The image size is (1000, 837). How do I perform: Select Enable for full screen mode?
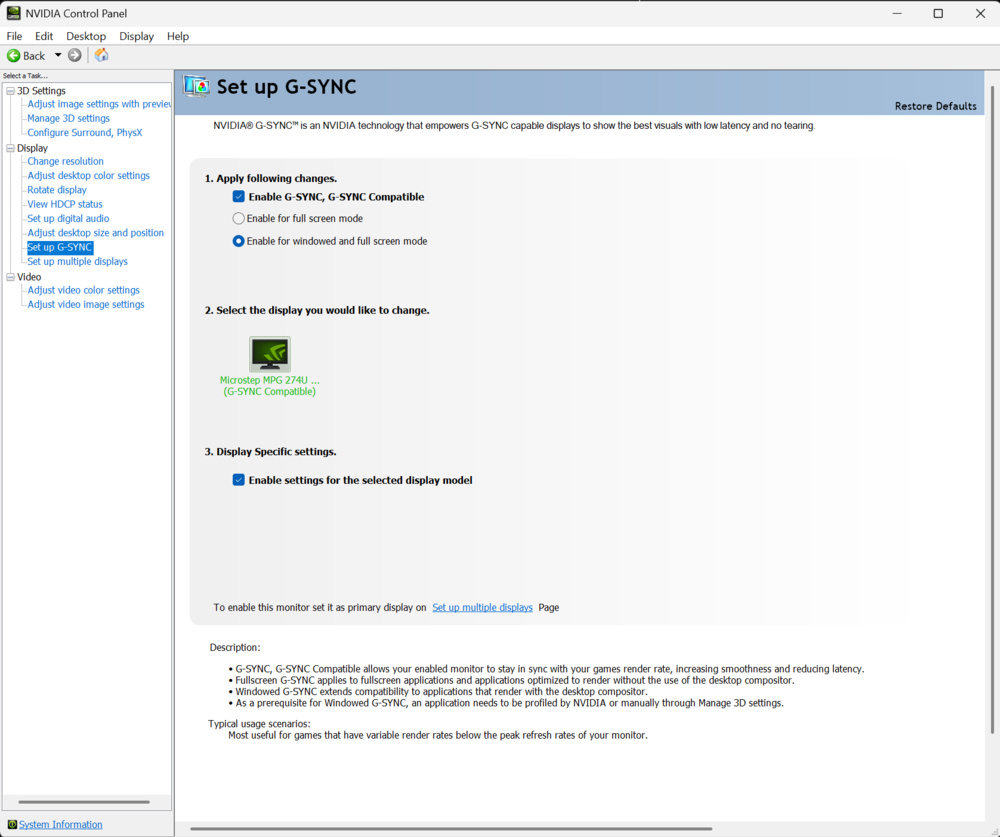238,218
